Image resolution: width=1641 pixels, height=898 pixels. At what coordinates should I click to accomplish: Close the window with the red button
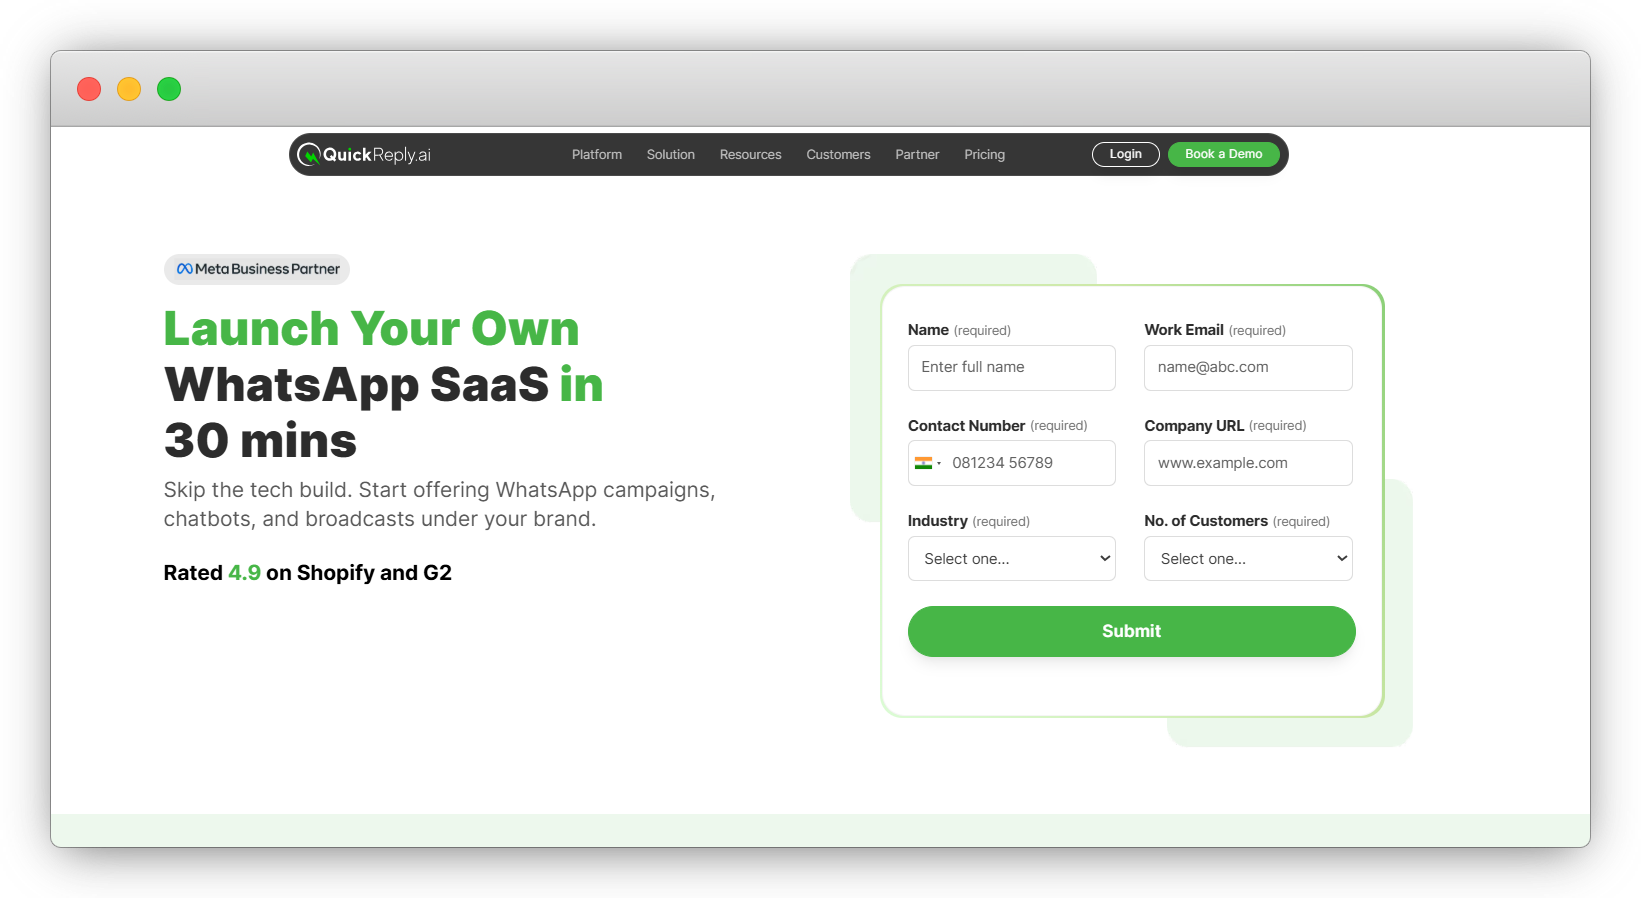click(89, 89)
